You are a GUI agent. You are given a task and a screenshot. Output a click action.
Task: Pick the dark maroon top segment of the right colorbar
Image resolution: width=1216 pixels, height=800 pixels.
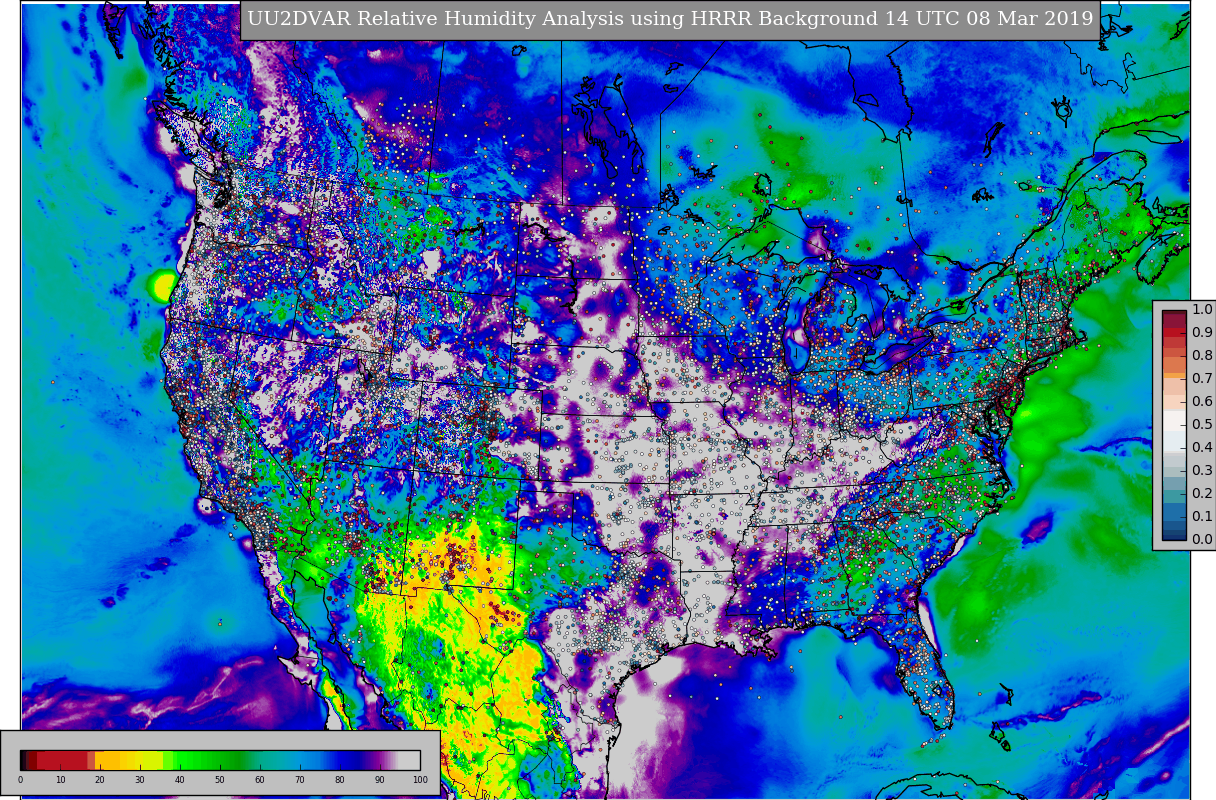(x=1174, y=319)
